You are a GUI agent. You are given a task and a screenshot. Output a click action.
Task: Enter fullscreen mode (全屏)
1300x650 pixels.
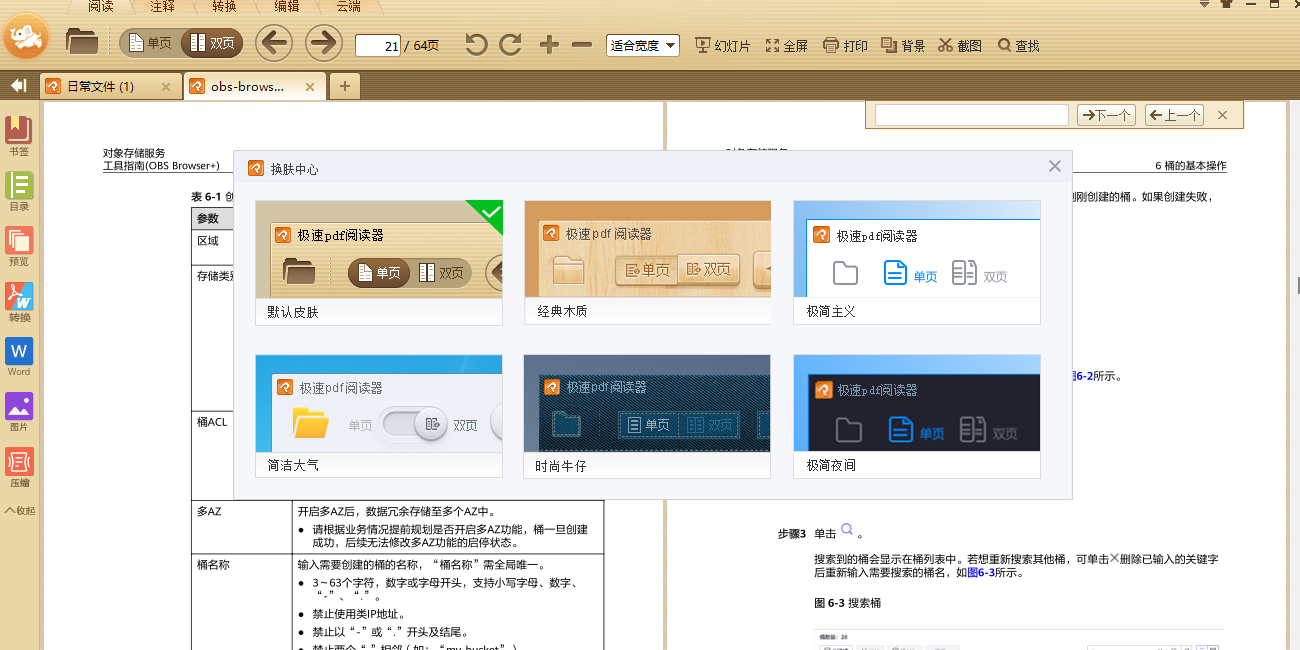coord(786,46)
